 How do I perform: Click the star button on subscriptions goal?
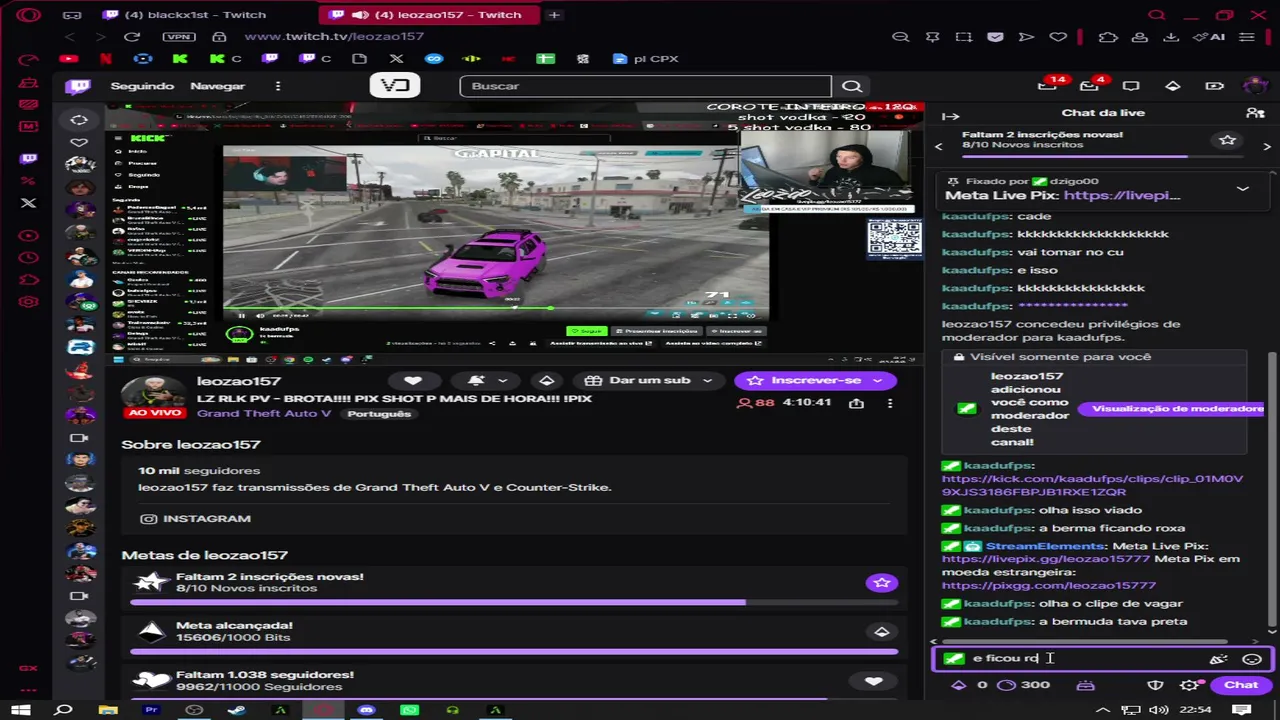(881, 583)
